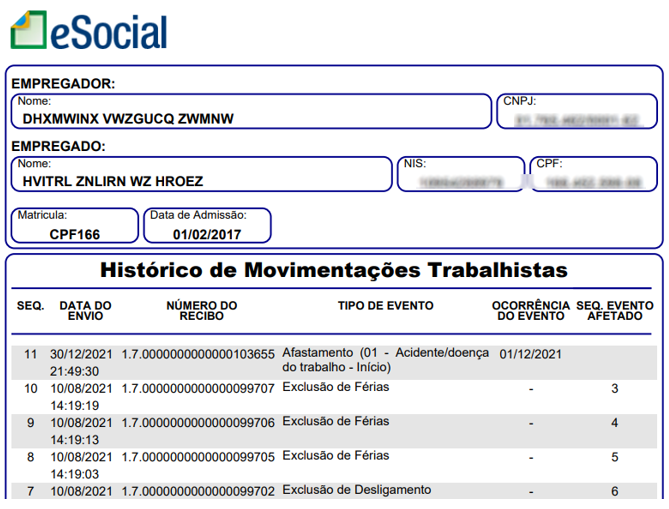Select receipt number 1.7.0000000000000099702
Viewport: 669px width, 509px height.
[x=198, y=491]
